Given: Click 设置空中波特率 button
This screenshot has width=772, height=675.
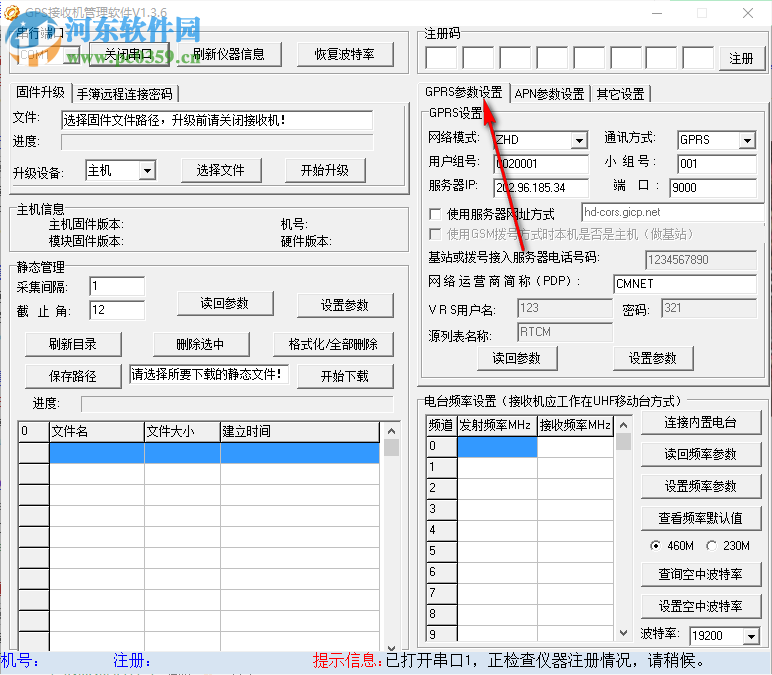Looking at the screenshot, I should click(701, 606).
